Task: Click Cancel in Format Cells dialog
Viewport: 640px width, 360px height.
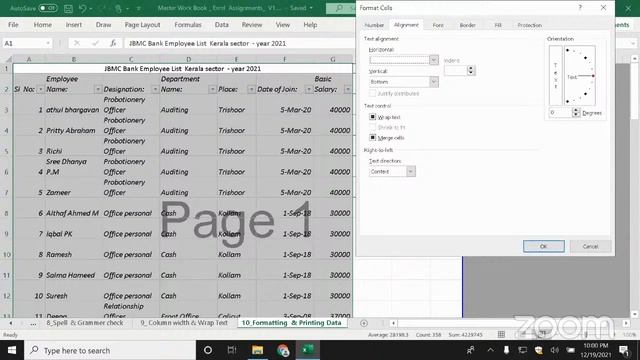Action: pyautogui.click(x=590, y=246)
